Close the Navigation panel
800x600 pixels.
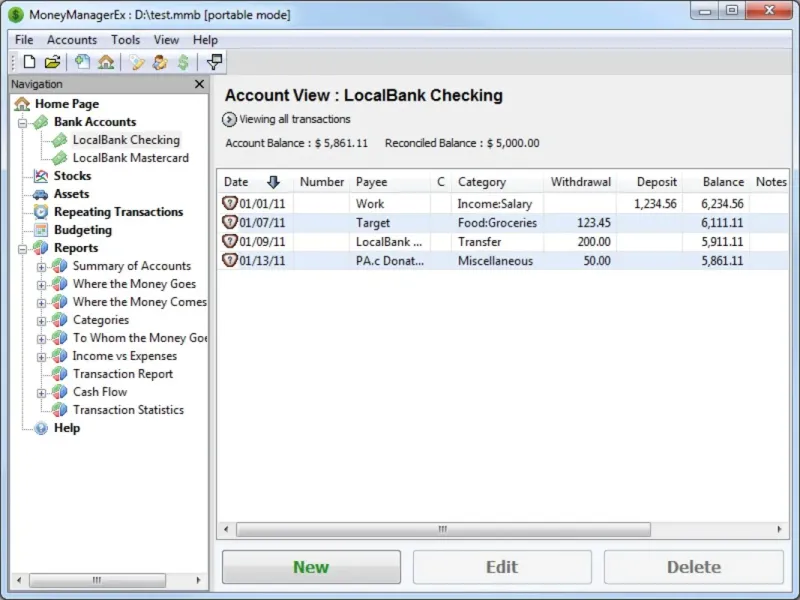point(199,84)
